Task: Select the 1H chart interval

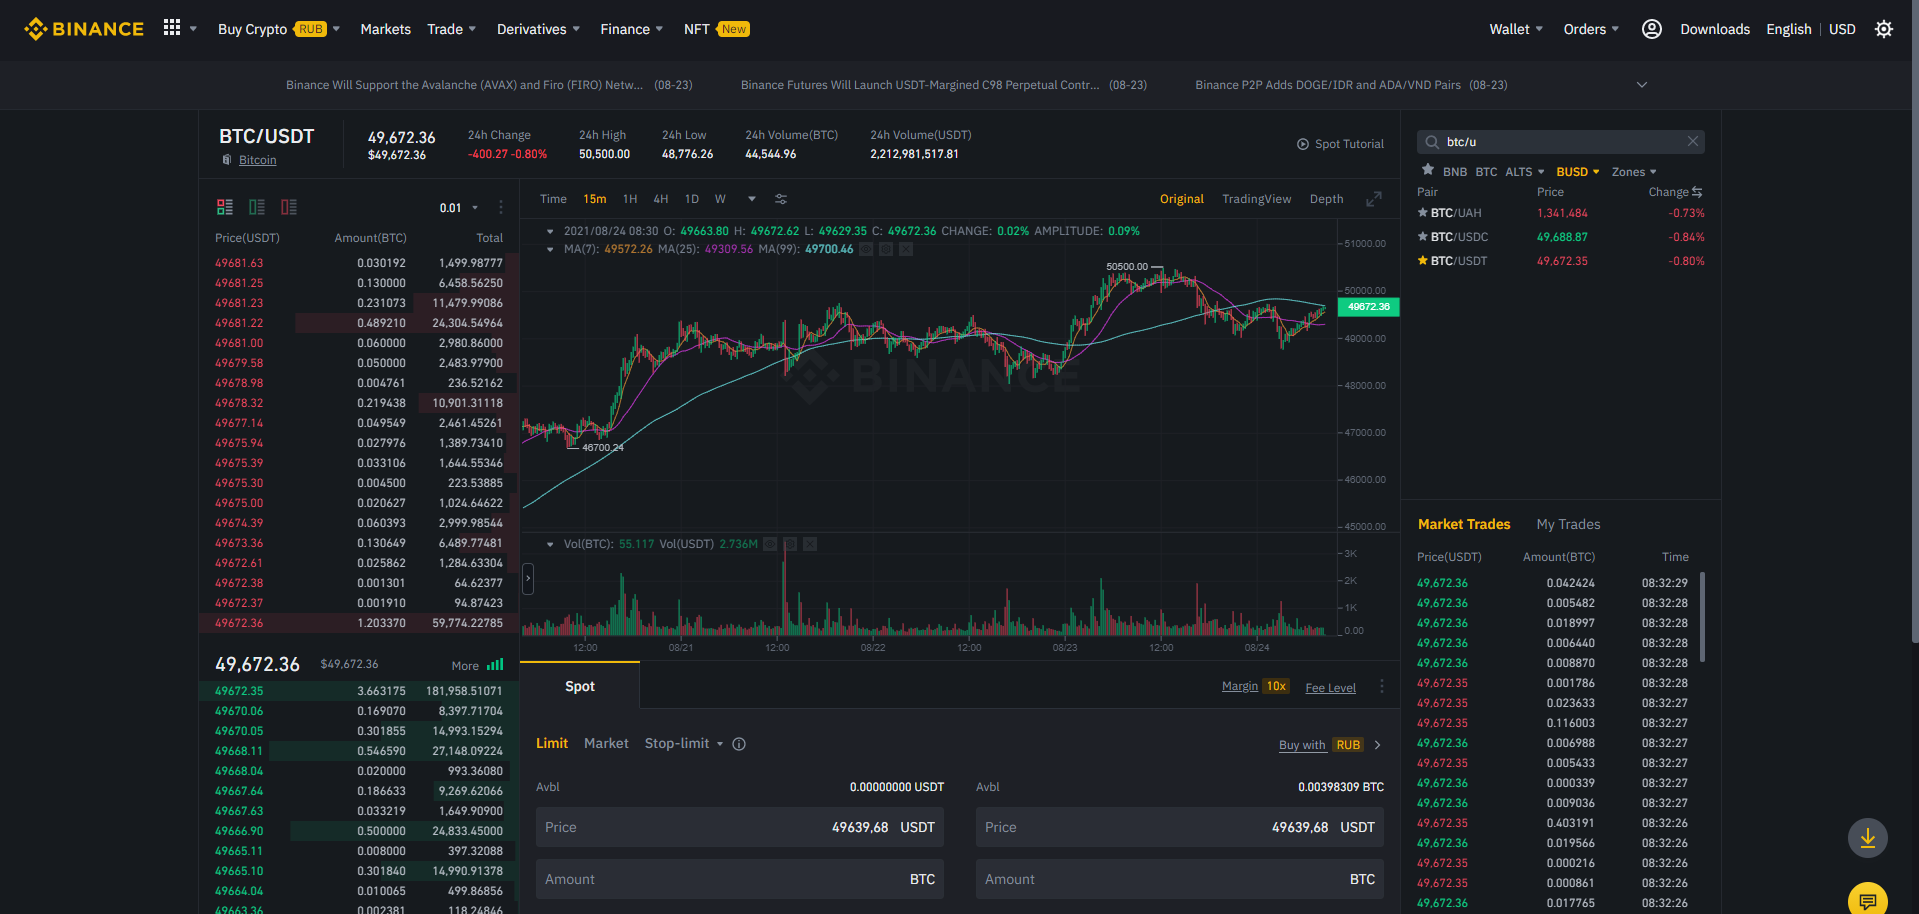Action: (x=630, y=199)
